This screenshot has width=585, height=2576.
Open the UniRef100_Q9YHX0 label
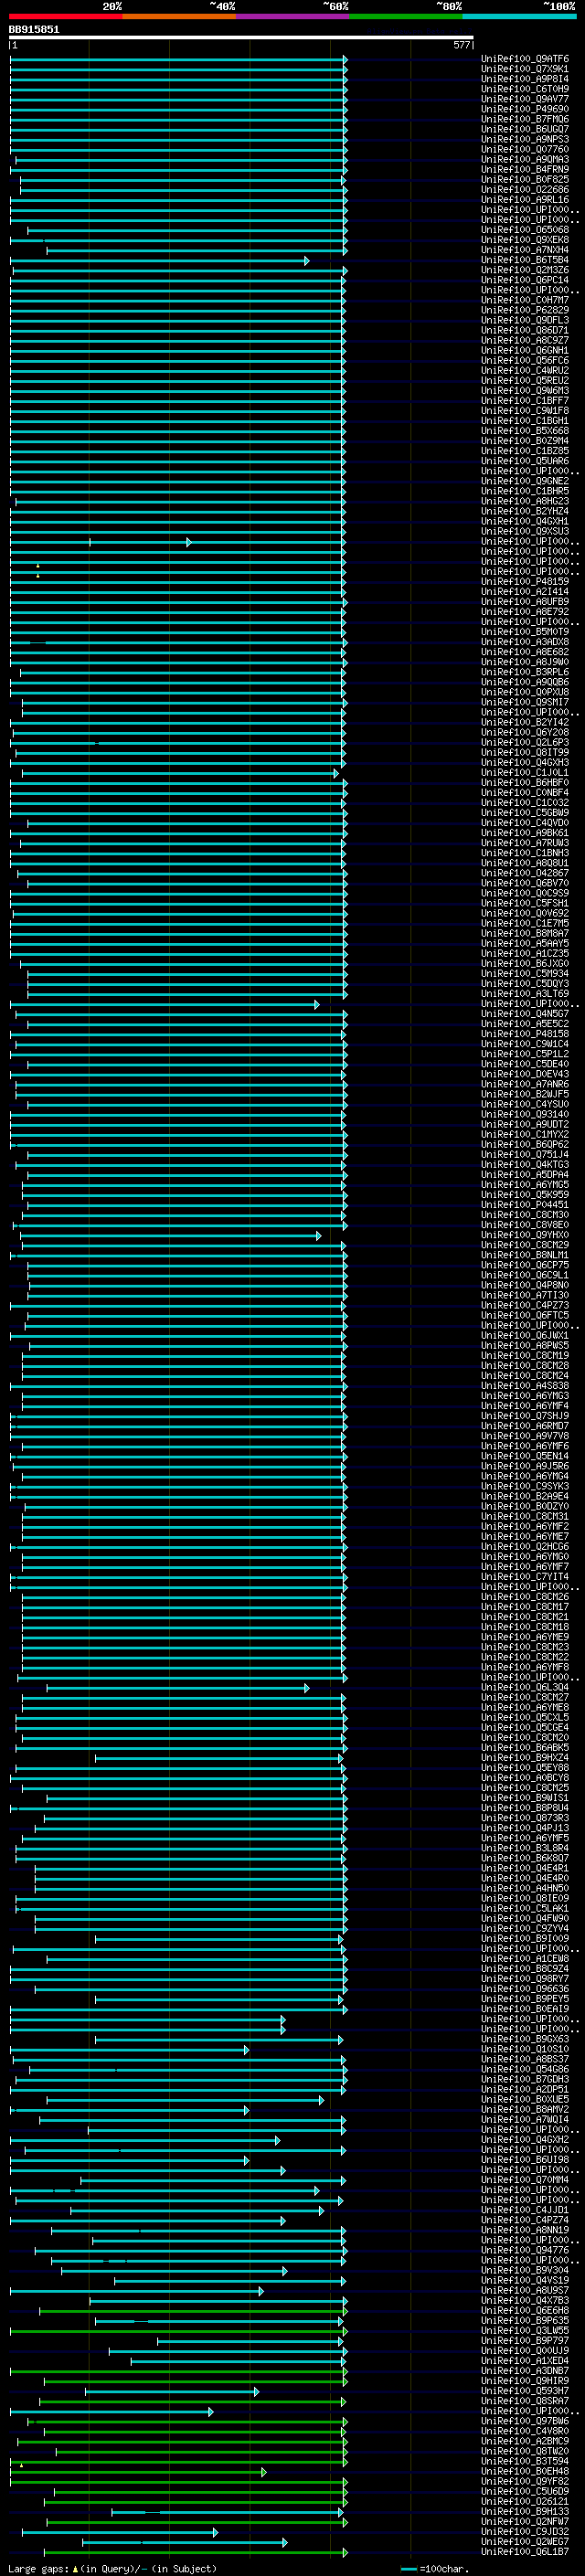pyautogui.click(x=525, y=1234)
